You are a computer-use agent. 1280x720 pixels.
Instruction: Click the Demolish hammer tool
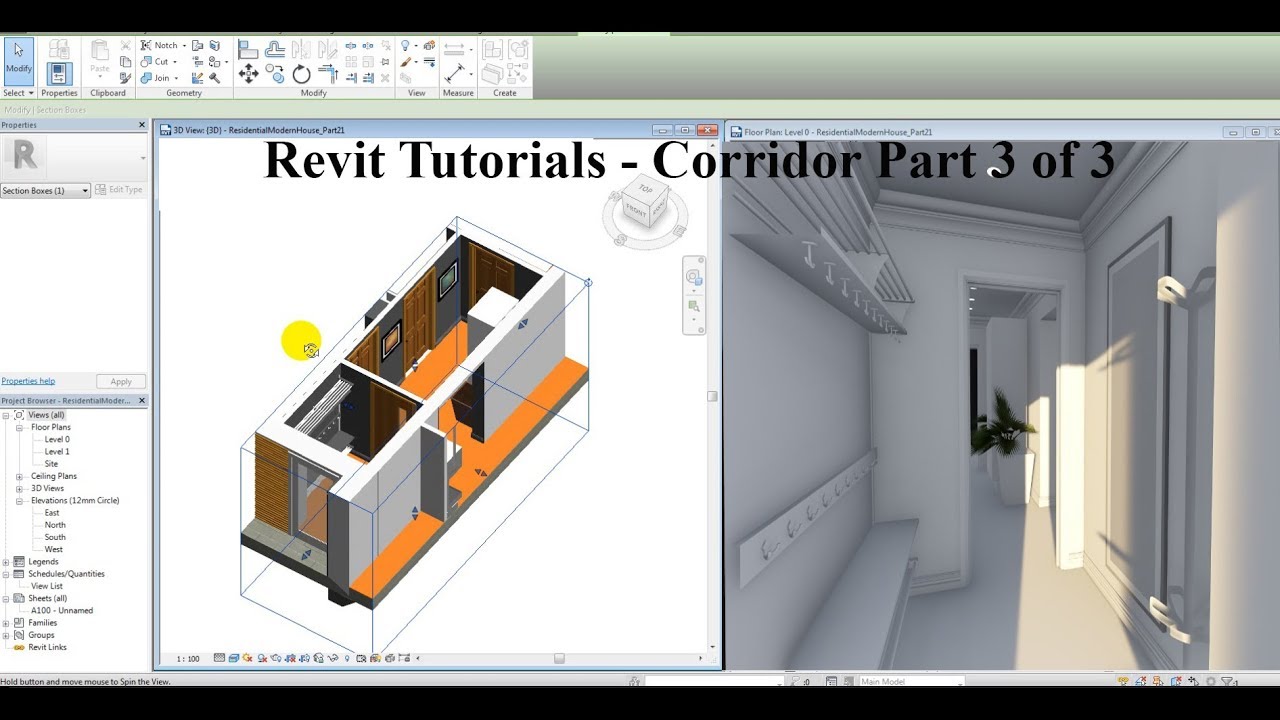pyautogui.click(x=214, y=78)
